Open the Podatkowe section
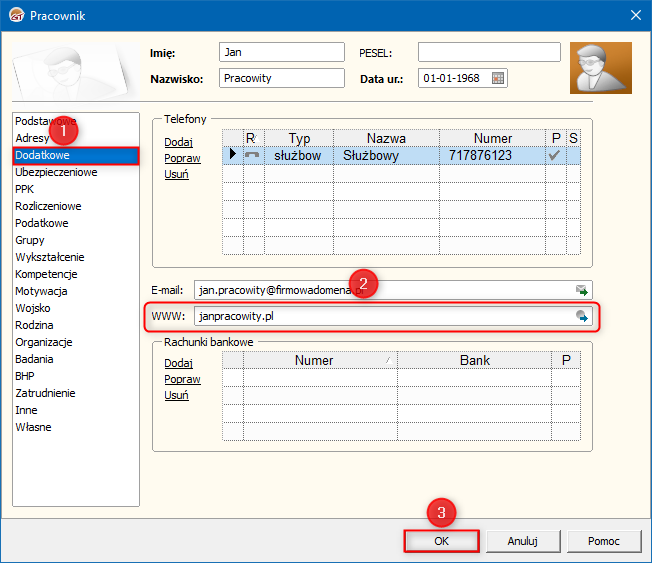This screenshot has width=652, height=563. 42,223
